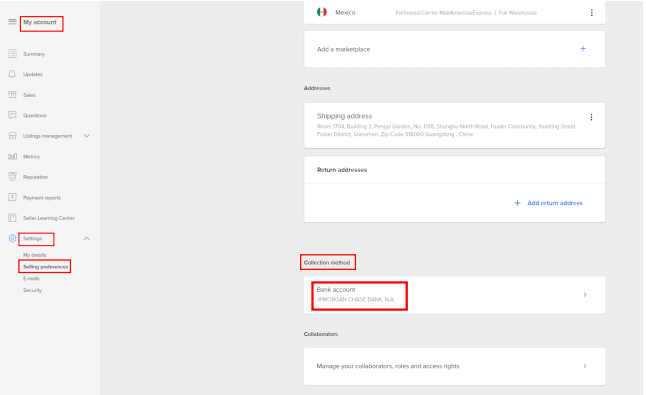The height and width of the screenshot is (395, 646).
Task: Click the Add a marketplace card
Action: tap(454, 49)
